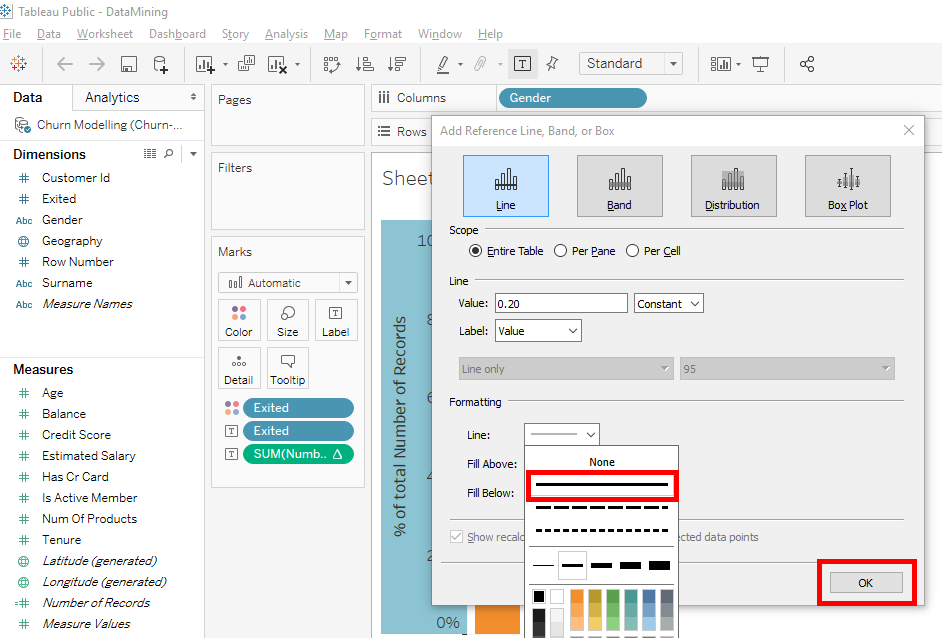This screenshot has height=638, width=942.
Task: Click the Sort ascending toolbar icon
Action: (365, 64)
